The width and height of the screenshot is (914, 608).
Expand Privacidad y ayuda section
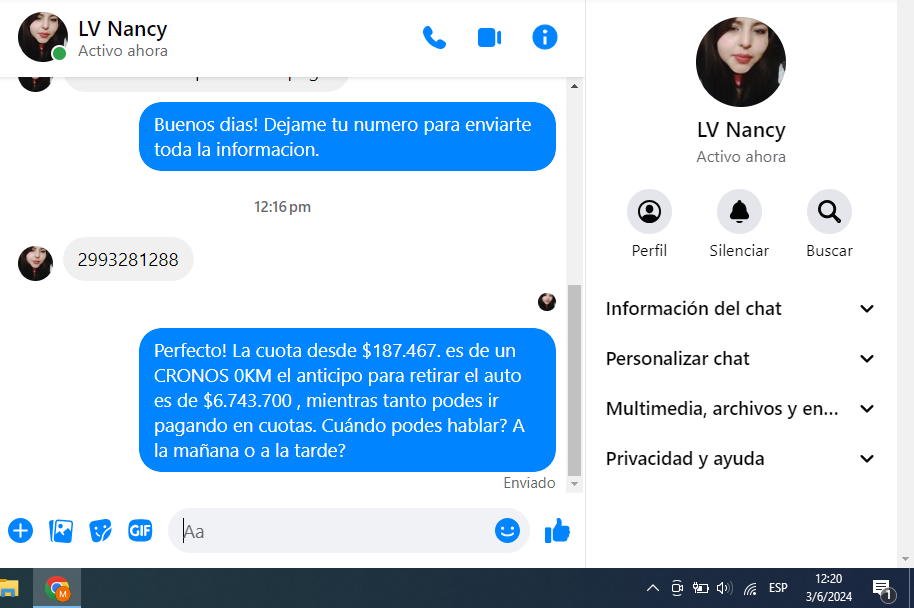(x=740, y=459)
